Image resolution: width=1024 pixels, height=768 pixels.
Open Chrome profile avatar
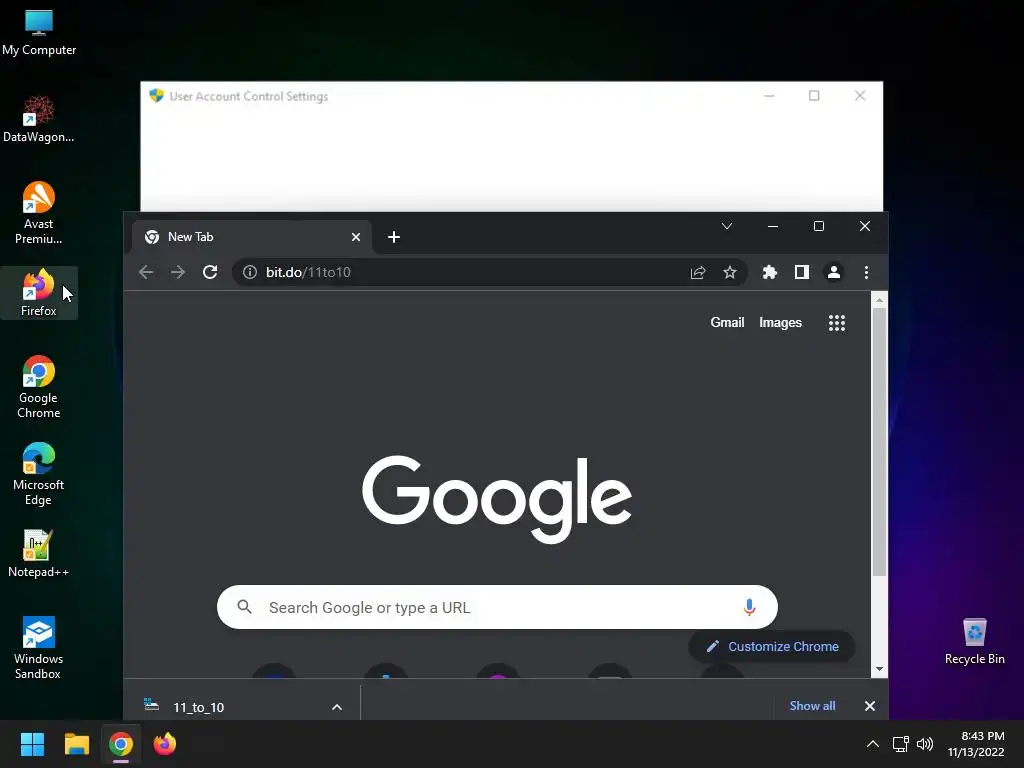(x=834, y=272)
